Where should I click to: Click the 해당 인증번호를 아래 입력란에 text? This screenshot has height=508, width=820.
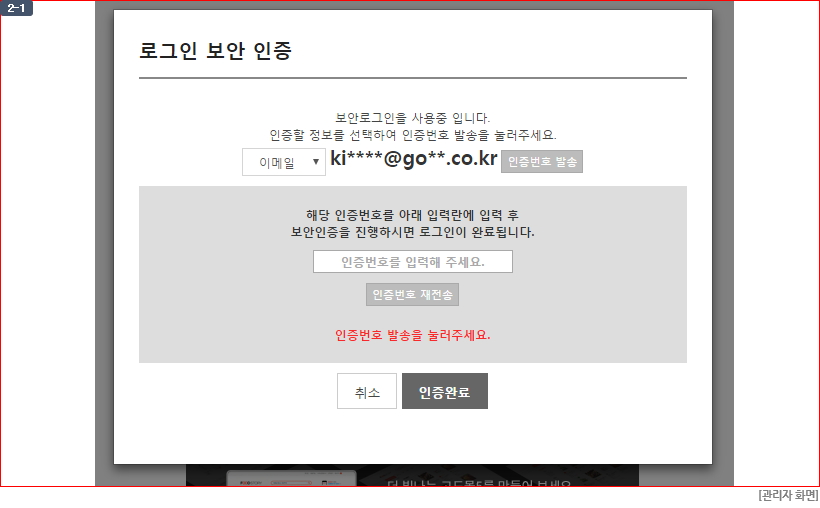[413, 215]
